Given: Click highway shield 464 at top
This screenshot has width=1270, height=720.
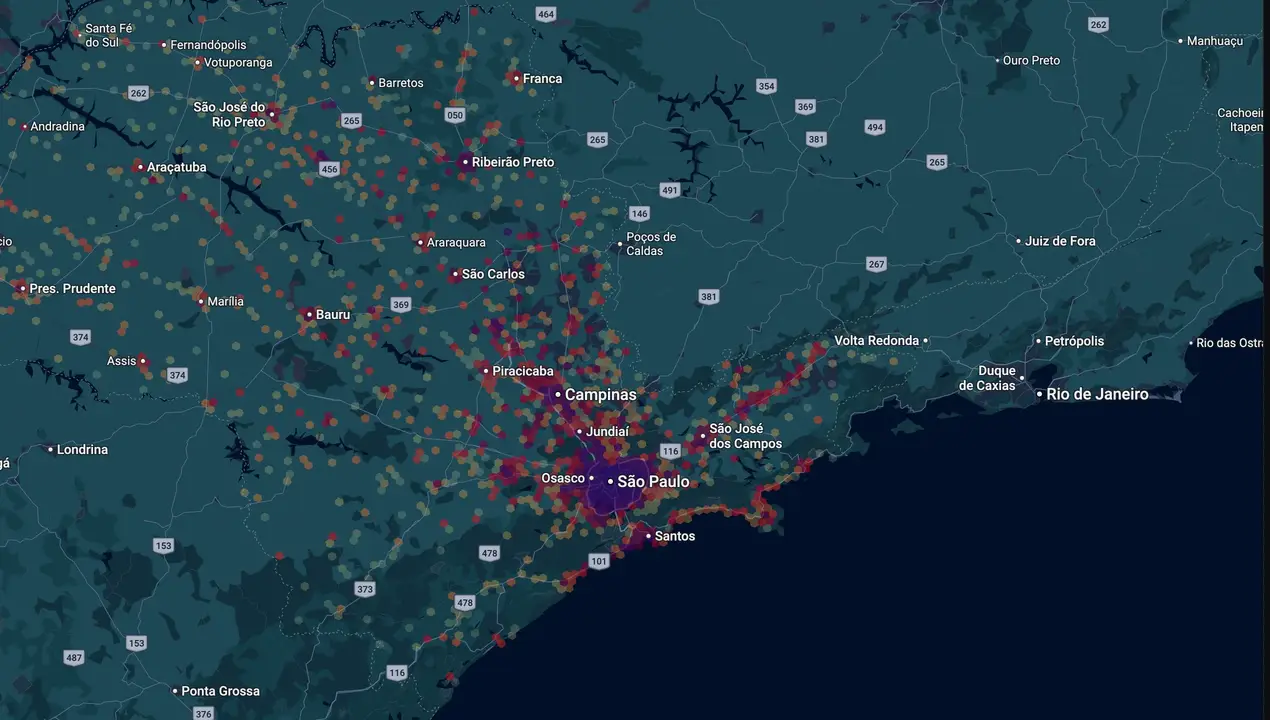Looking at the screenshot, I should coord(546,14).
